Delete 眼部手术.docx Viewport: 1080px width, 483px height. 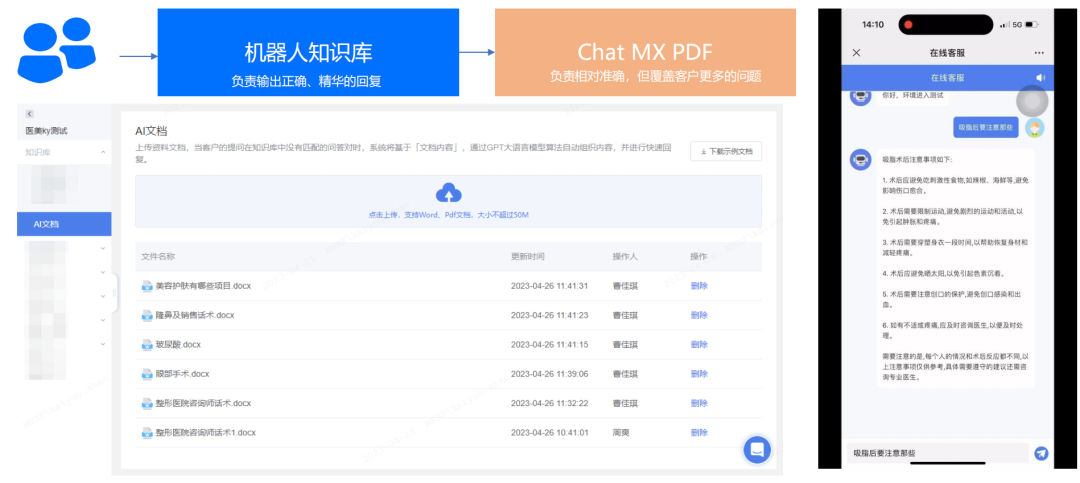[699, 374]
